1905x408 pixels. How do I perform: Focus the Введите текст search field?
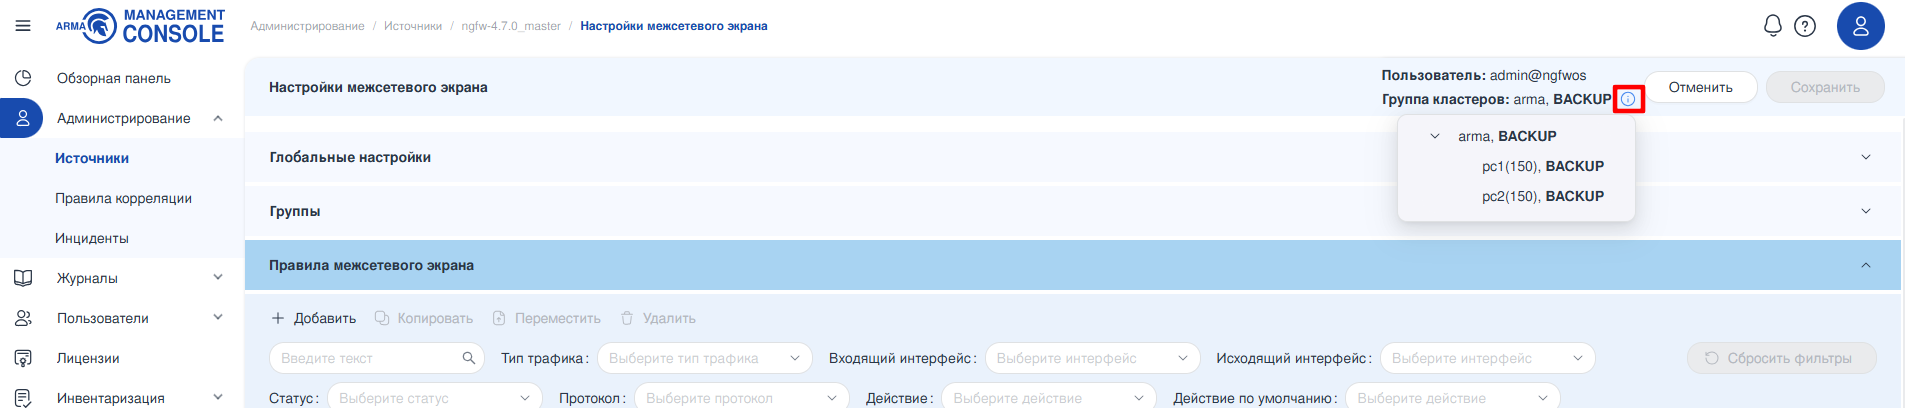pyautogui.click(x=365, y=358)
